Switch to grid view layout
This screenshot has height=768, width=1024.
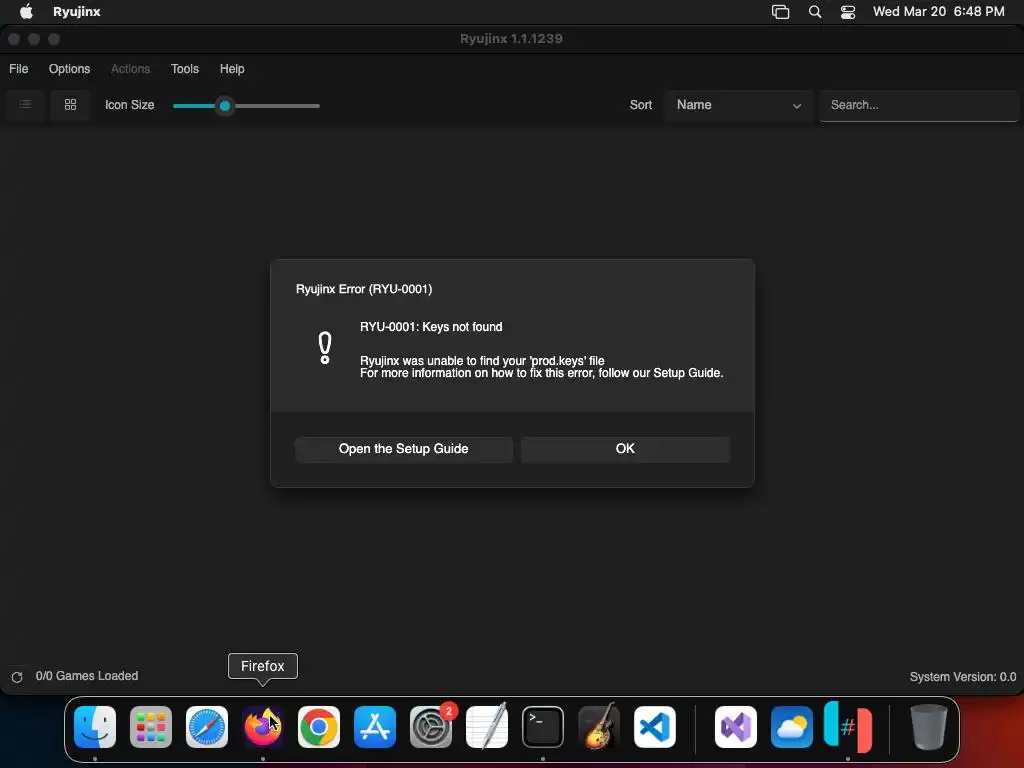[x=71, y=104]
